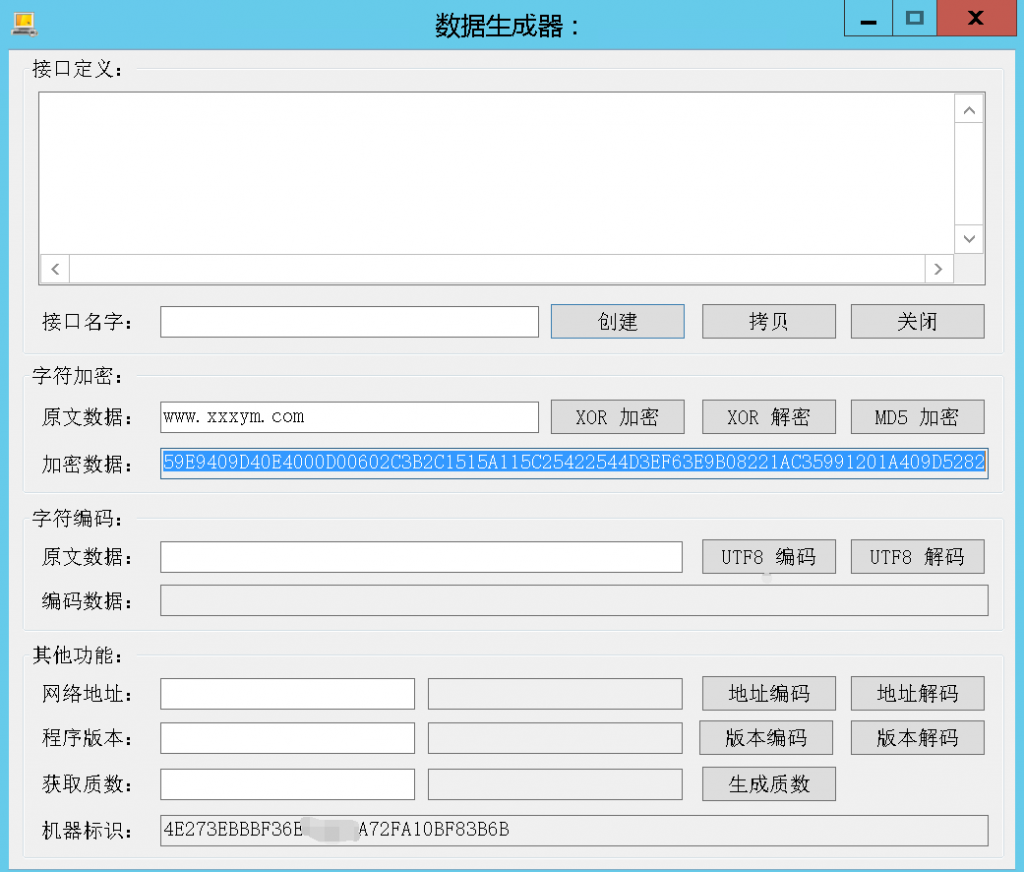The height and width of the screenshot is (872, 1024).
Task: Click the 编码数据 output field
Action: coord(574,600)
